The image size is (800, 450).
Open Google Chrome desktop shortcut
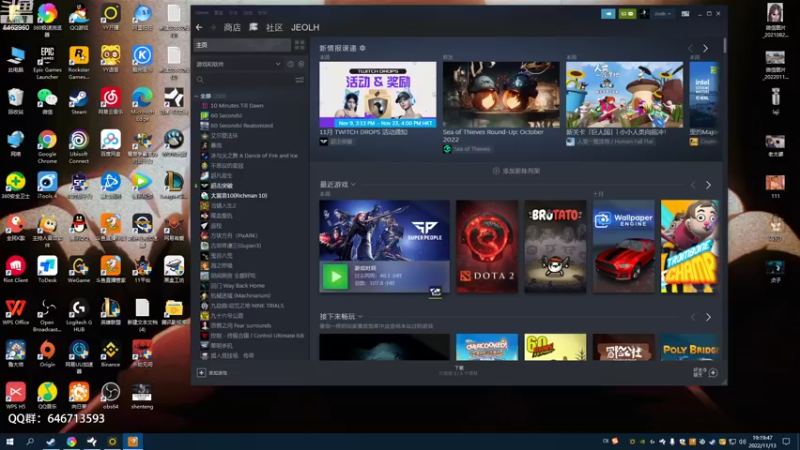pyautogui.click(x=47, y=147)
